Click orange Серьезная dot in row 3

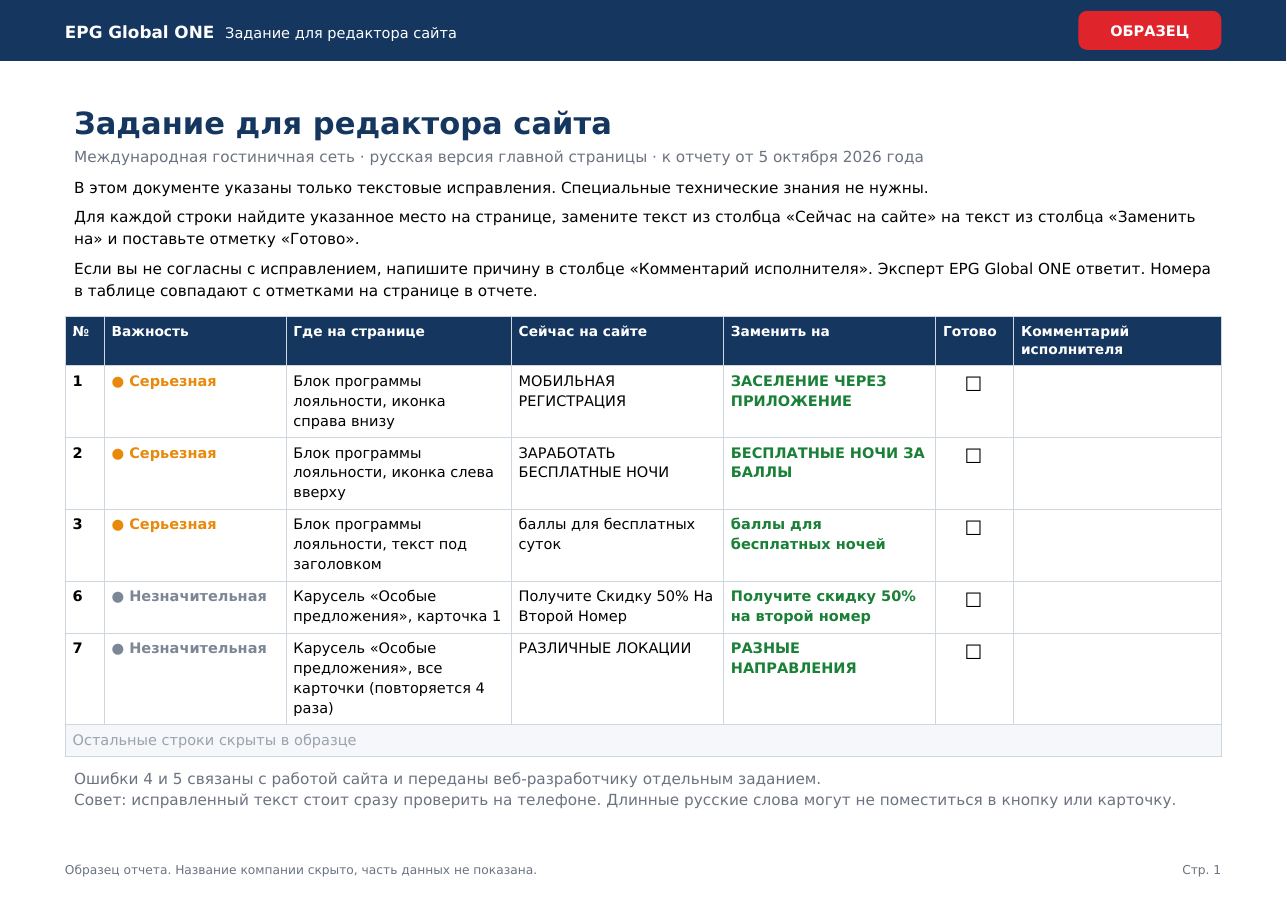click(x=118, y=525)
